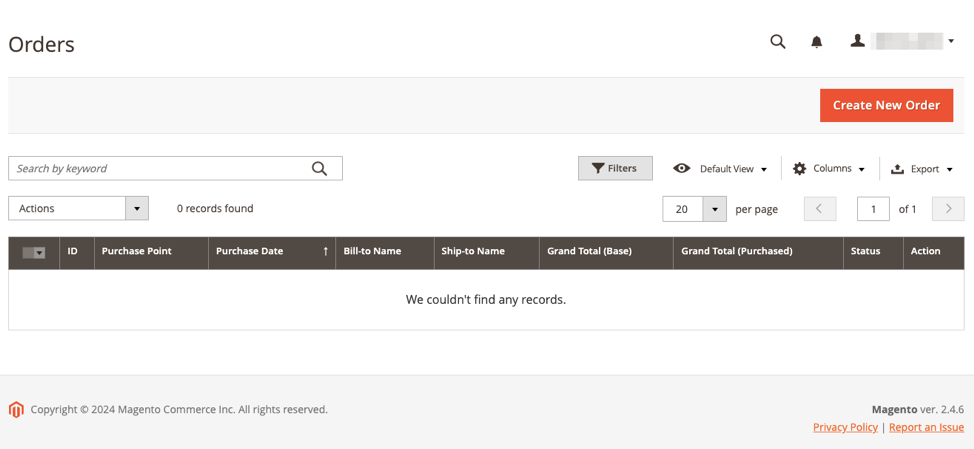974x449 pixels.
Task: Click the Export icon
Action: pyautogui.click(x=897, y=169)
